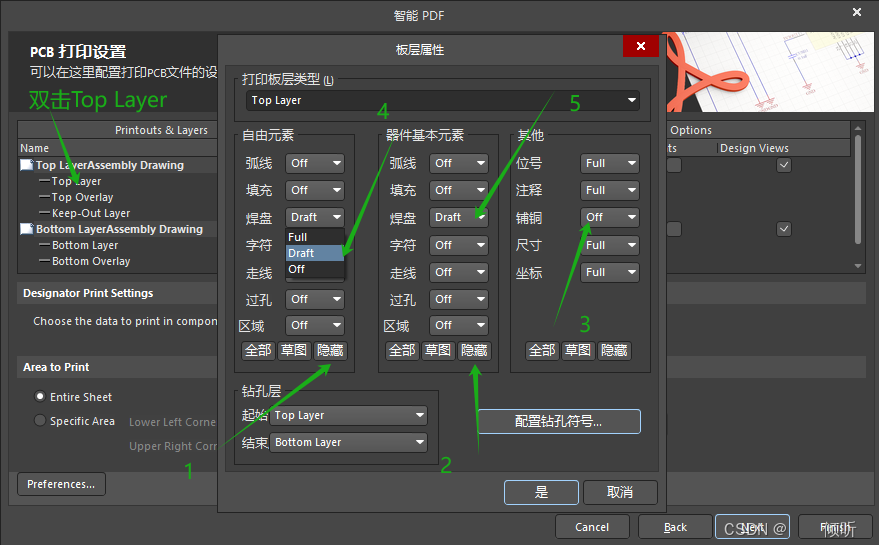Open 器件基本元素 过孔 dropdown
The image size is (879, 545).
point(459,299)
